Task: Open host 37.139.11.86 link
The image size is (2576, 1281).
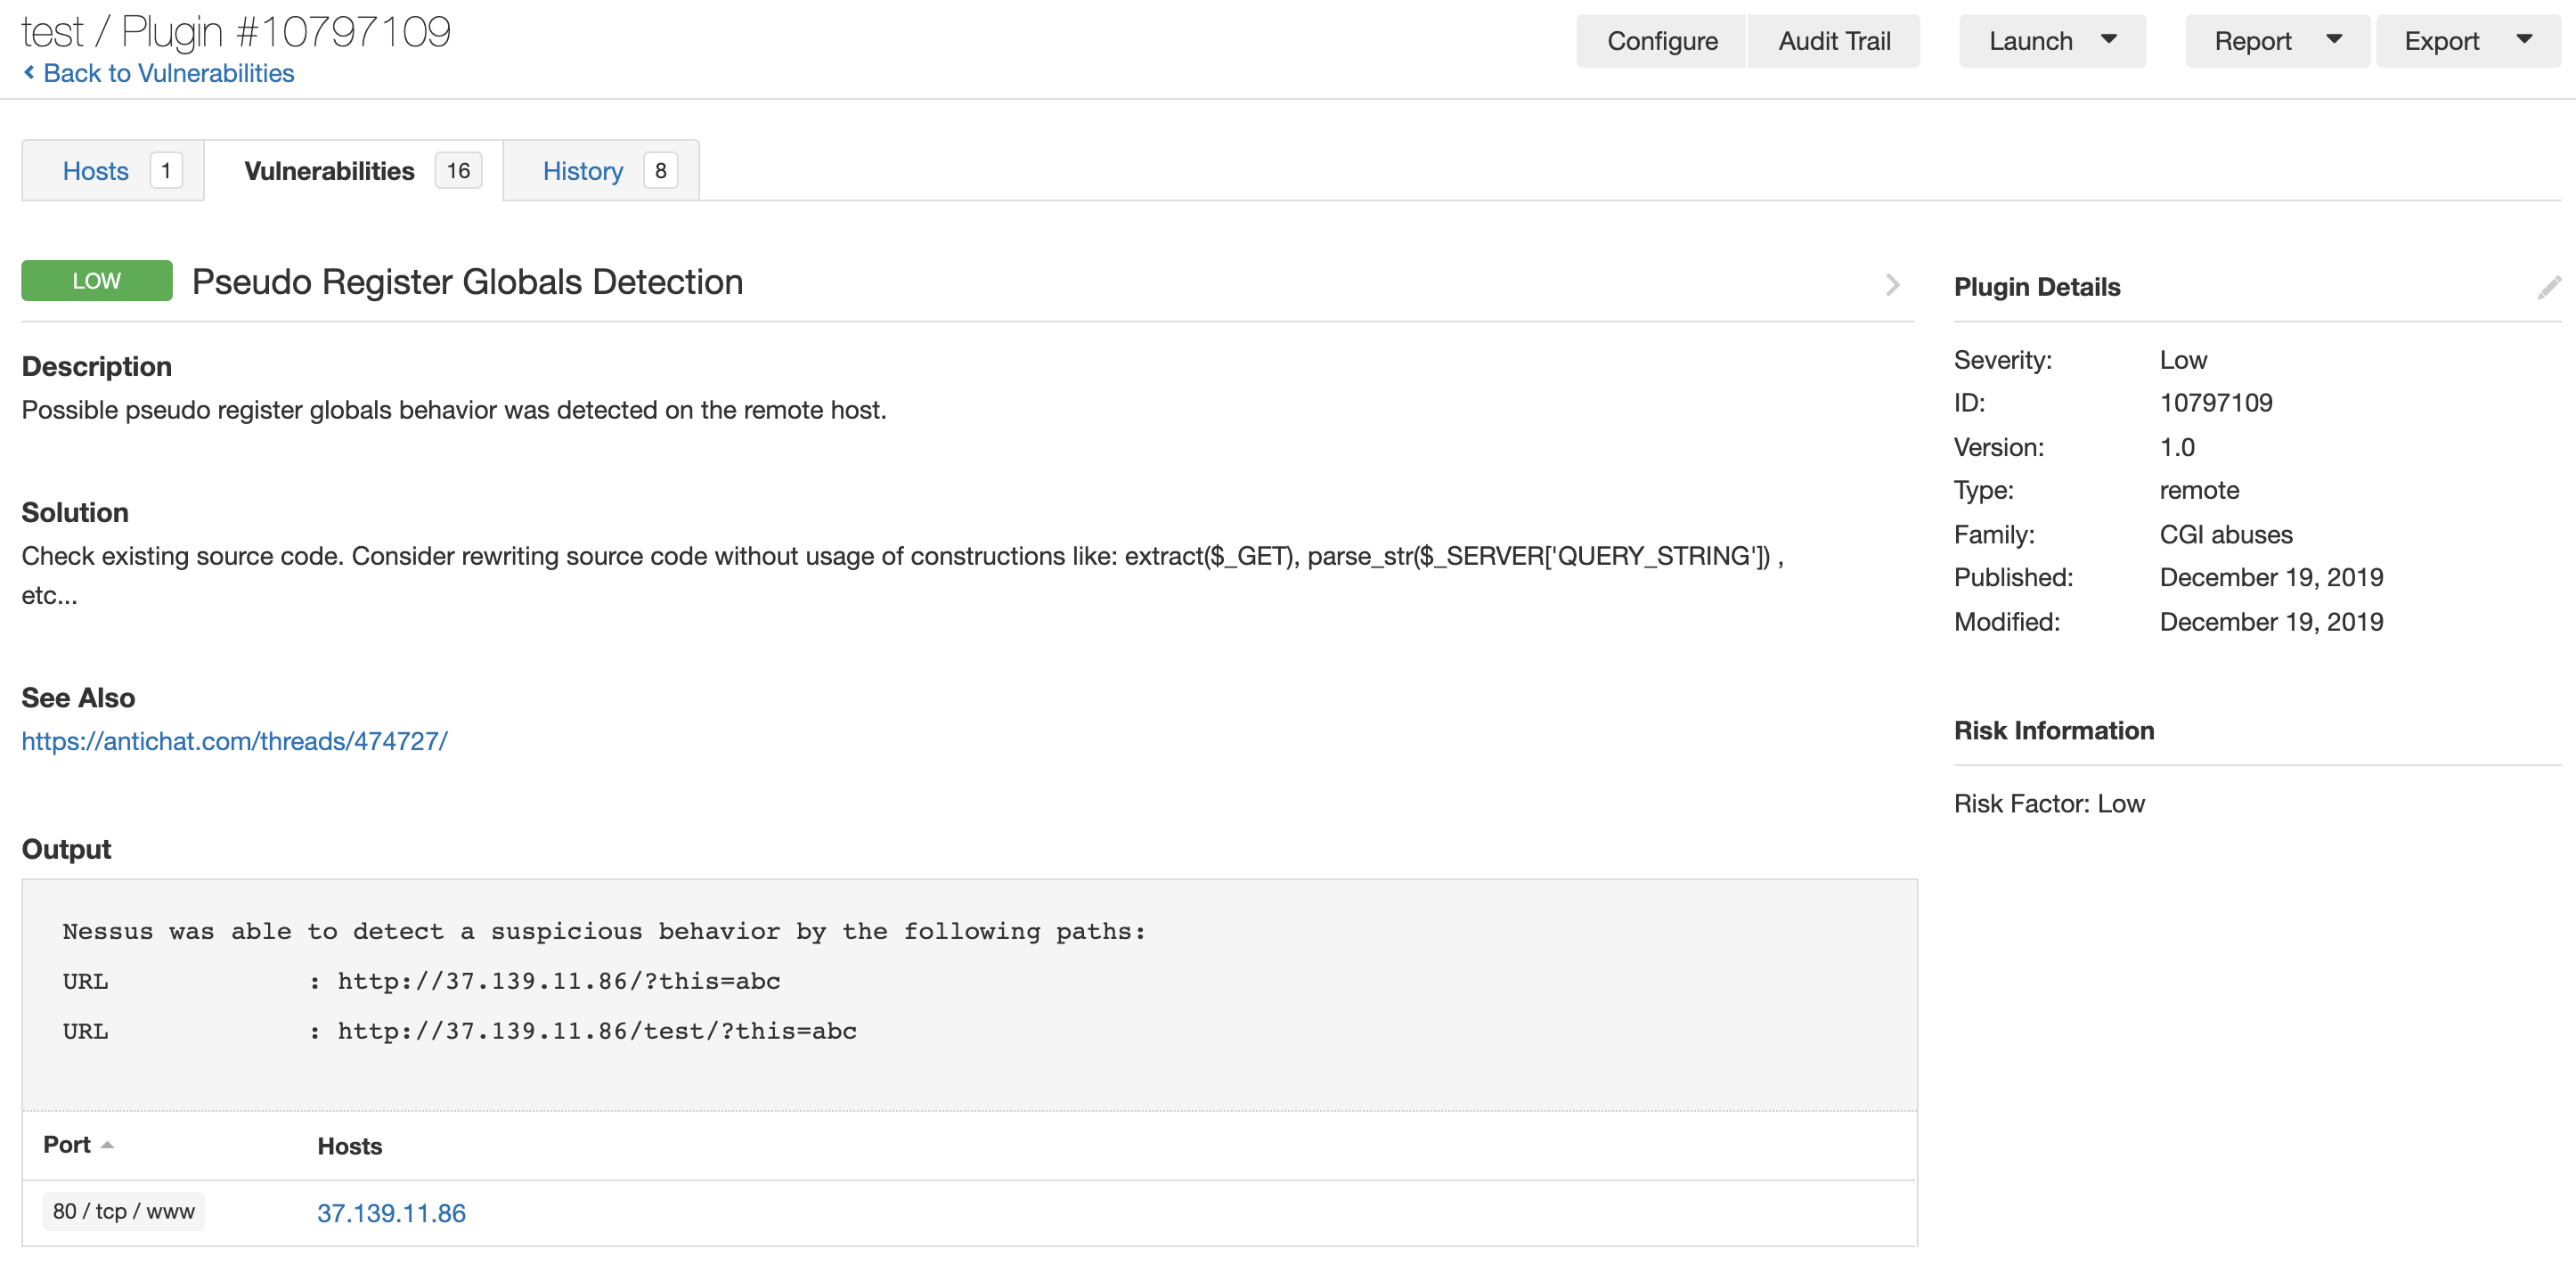Action: coord(391,1213)
